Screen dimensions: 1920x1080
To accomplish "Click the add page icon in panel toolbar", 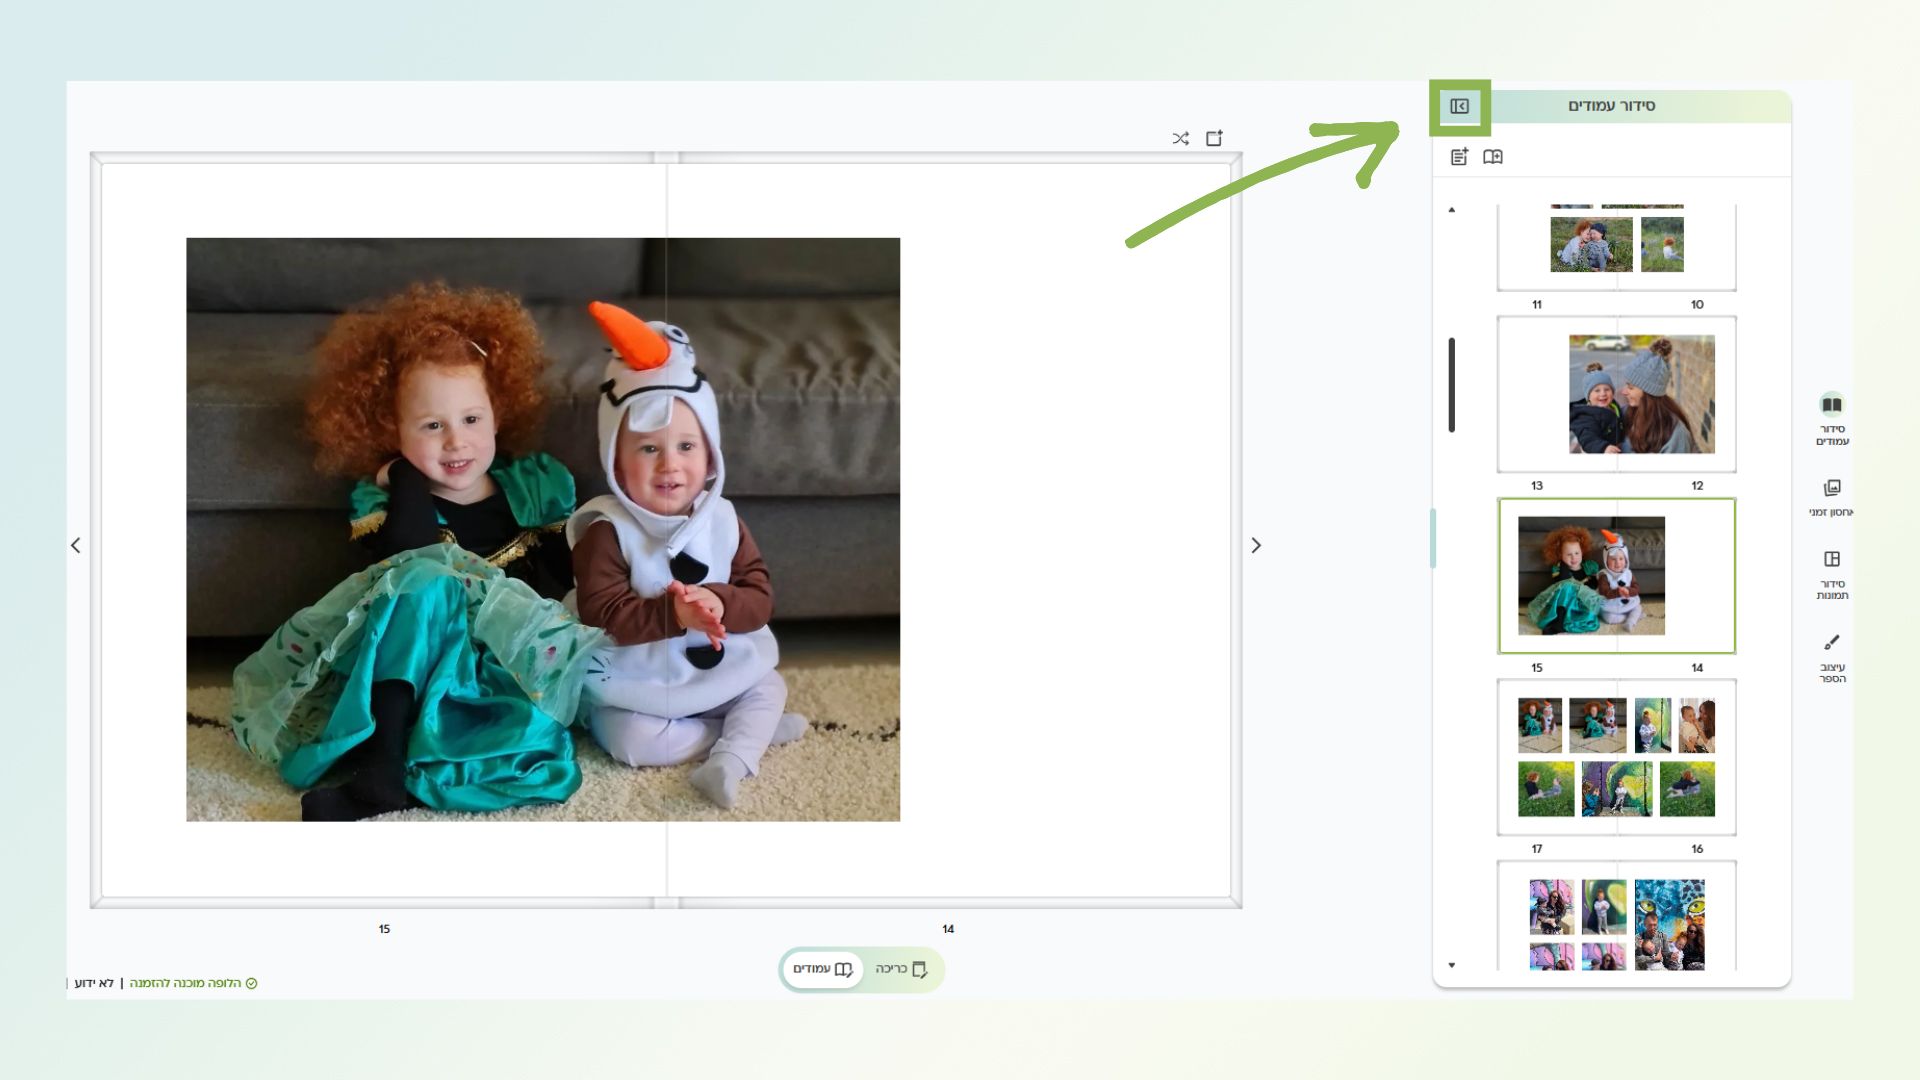I will point(1459,157).
